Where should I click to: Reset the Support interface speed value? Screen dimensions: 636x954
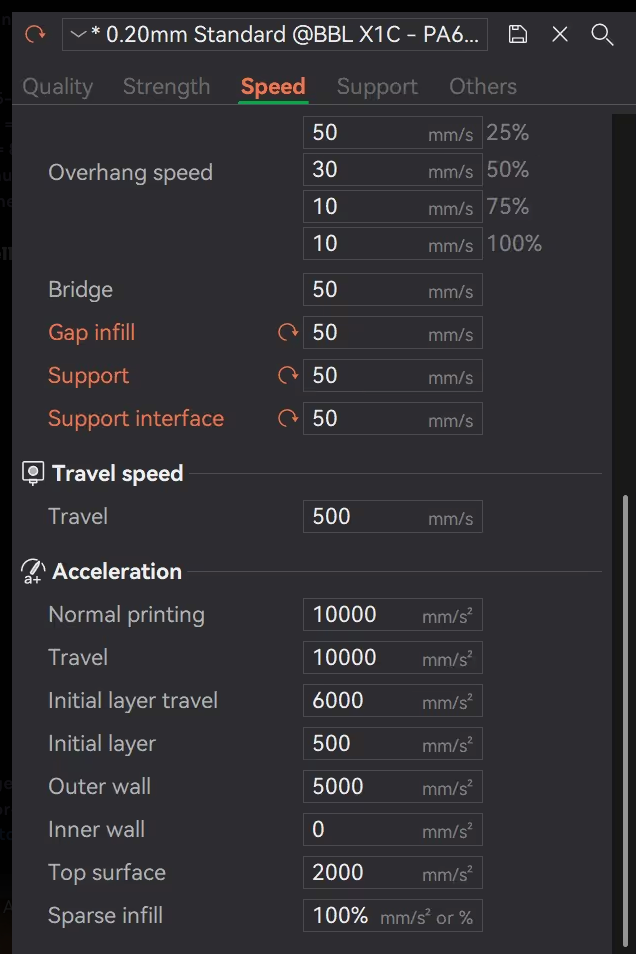pyautogui.click(x=288, y=419)
